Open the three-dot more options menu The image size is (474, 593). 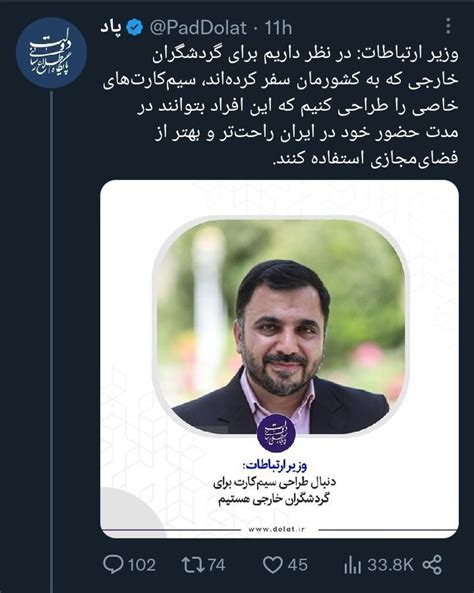[x=448, y=26]
